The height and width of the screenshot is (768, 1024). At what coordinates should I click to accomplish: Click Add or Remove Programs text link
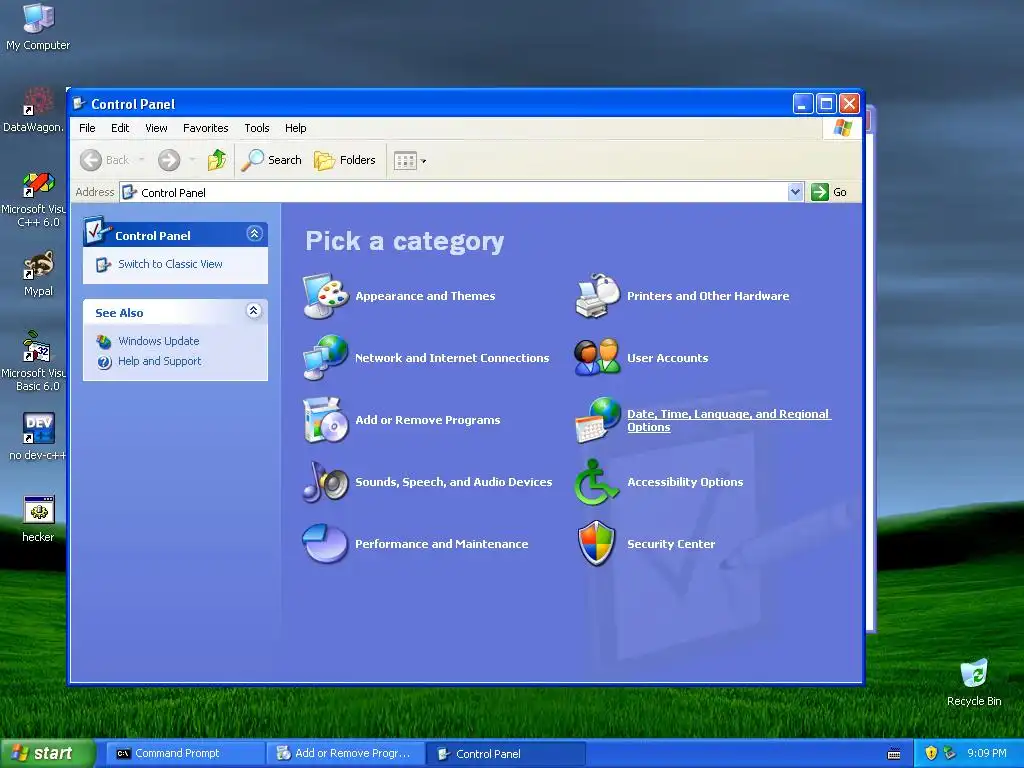pyautogui.click(x=428, y=420)
